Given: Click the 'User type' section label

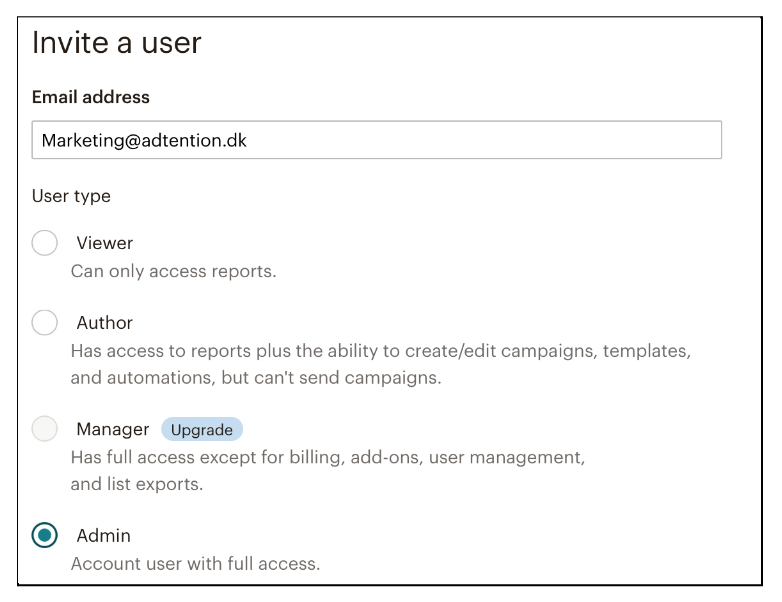Looking at the screenshot, I should [71, 196].
